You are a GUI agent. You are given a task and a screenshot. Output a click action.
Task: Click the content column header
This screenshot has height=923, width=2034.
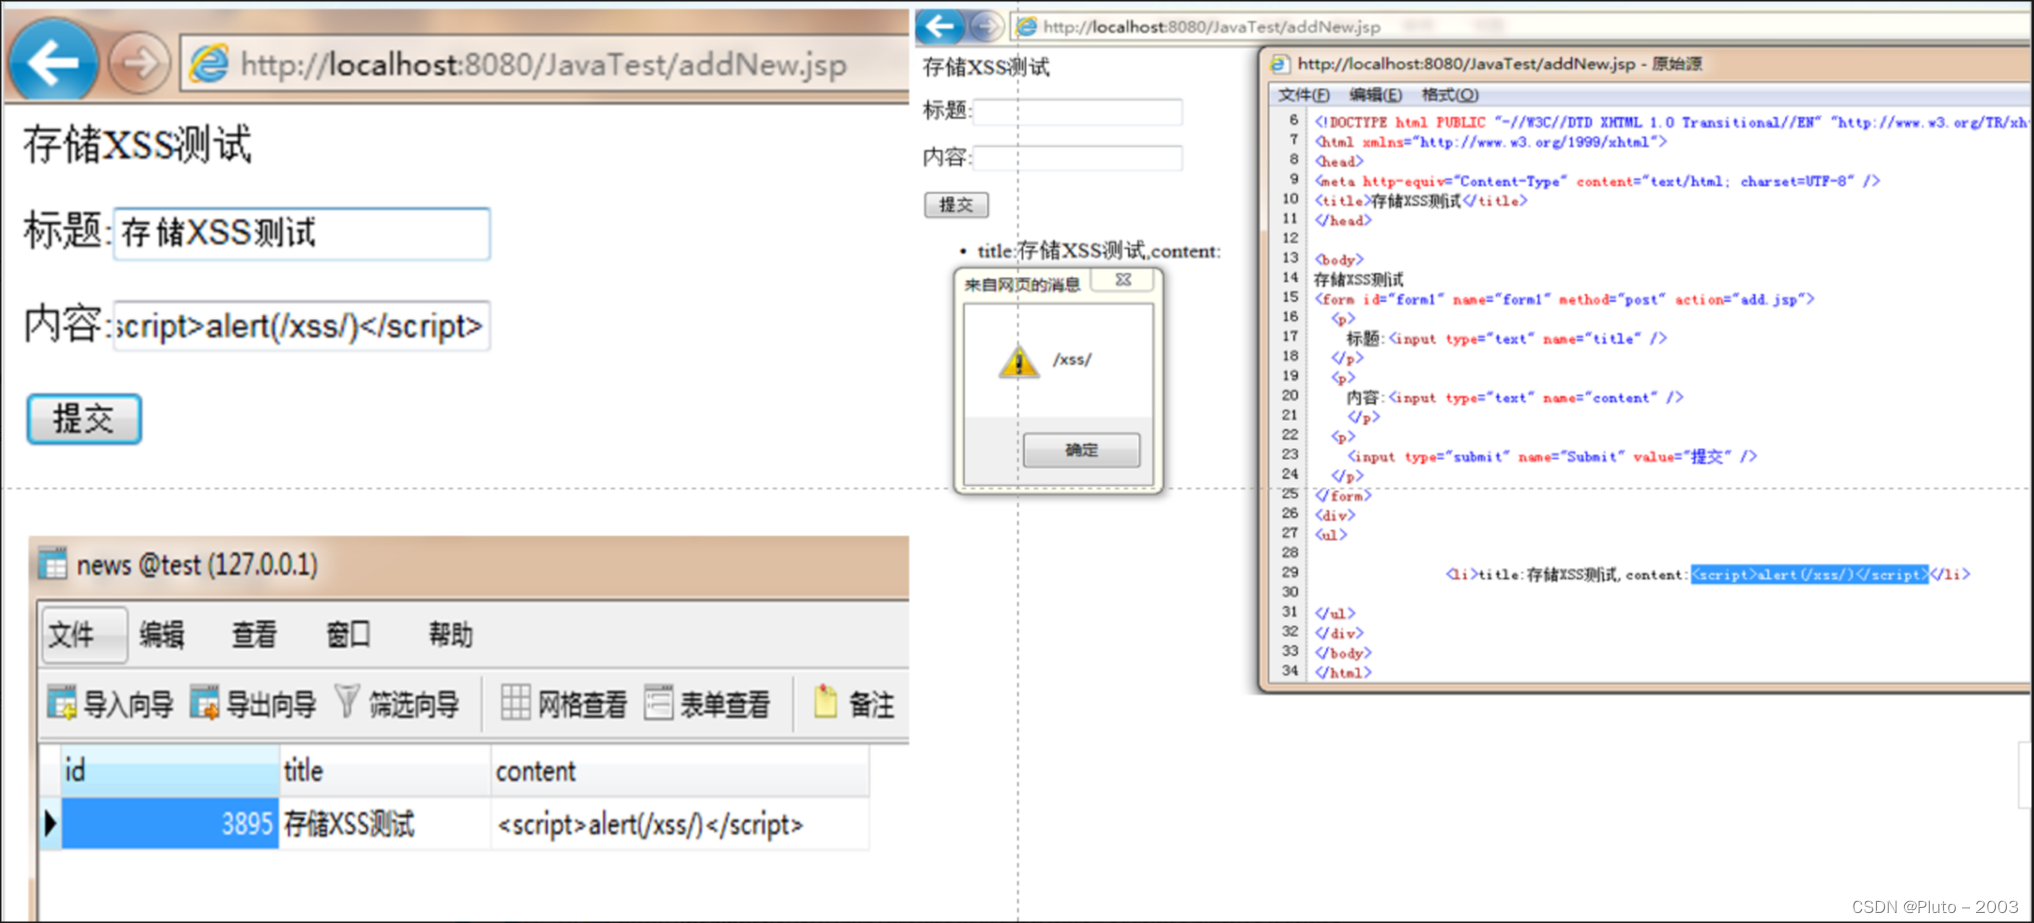(x=680, y=771)
